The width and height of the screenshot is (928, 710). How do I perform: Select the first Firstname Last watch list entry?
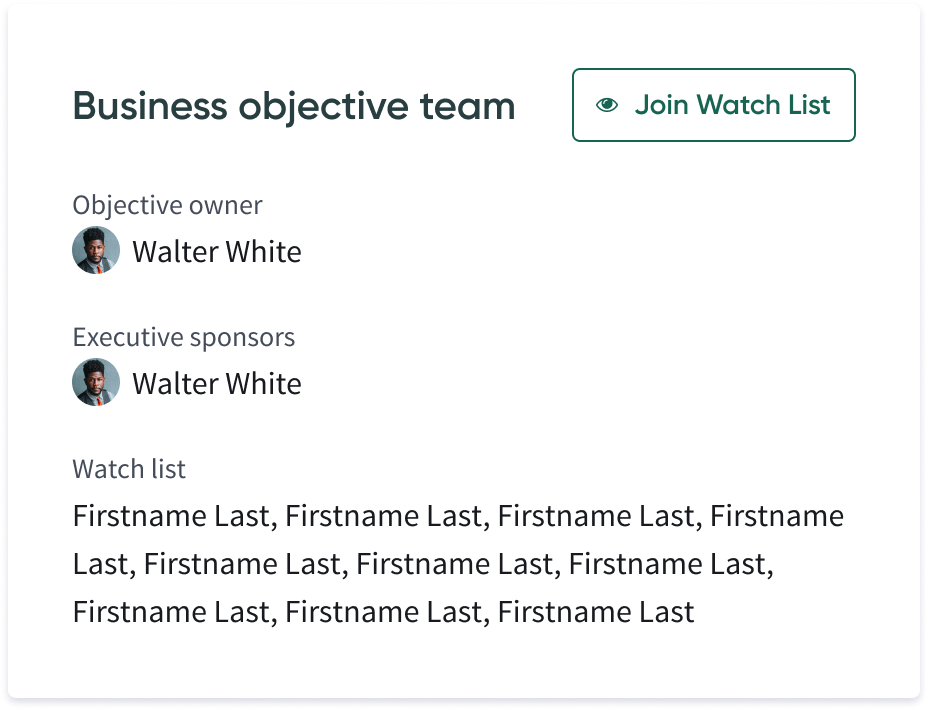pos(172,515)
